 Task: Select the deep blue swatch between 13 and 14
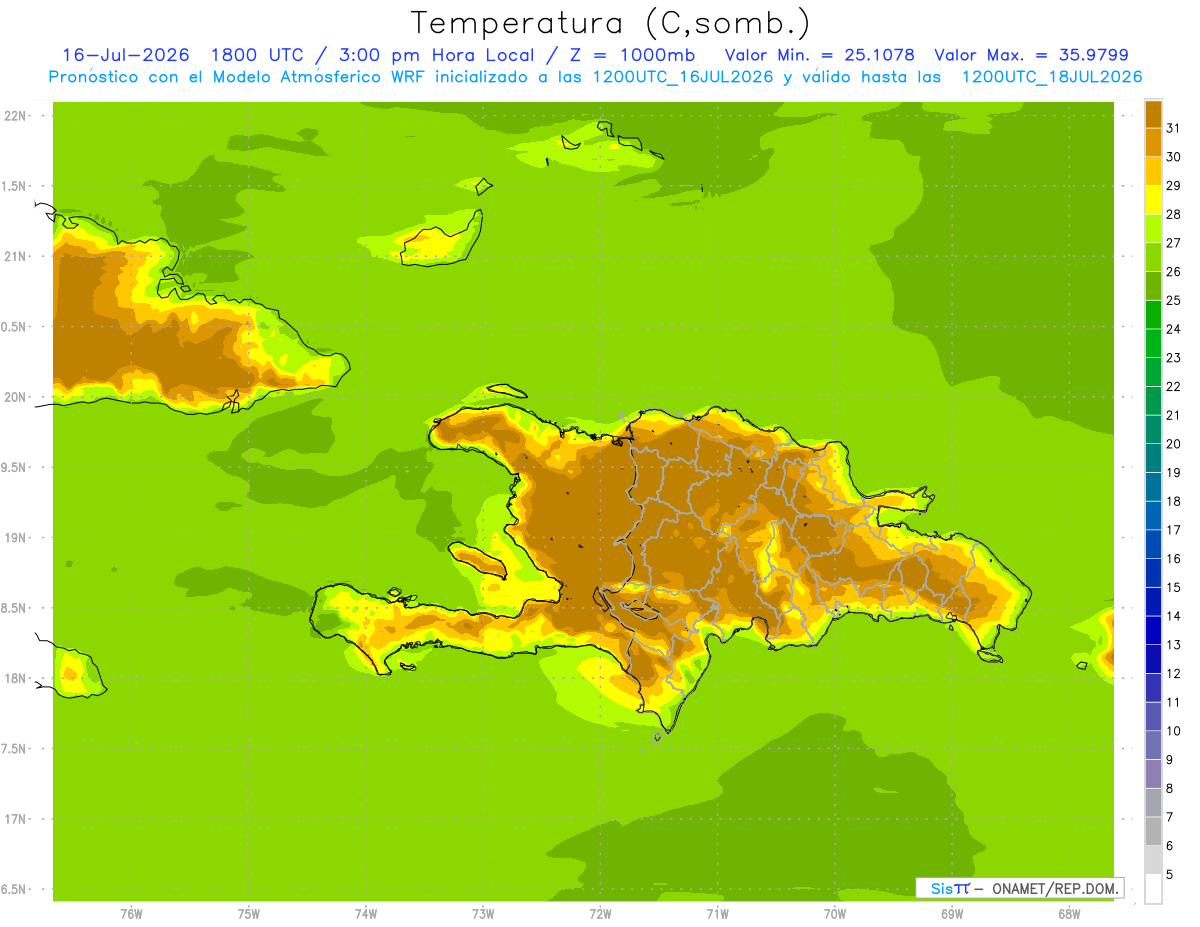click(x=1153, y=630)
